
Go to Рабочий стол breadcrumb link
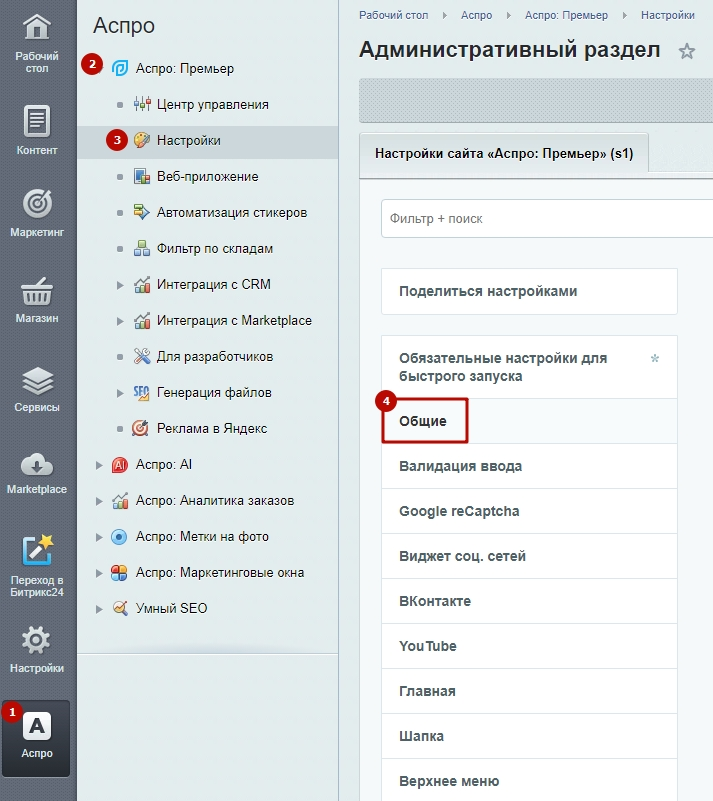click(x=393, y=15)
